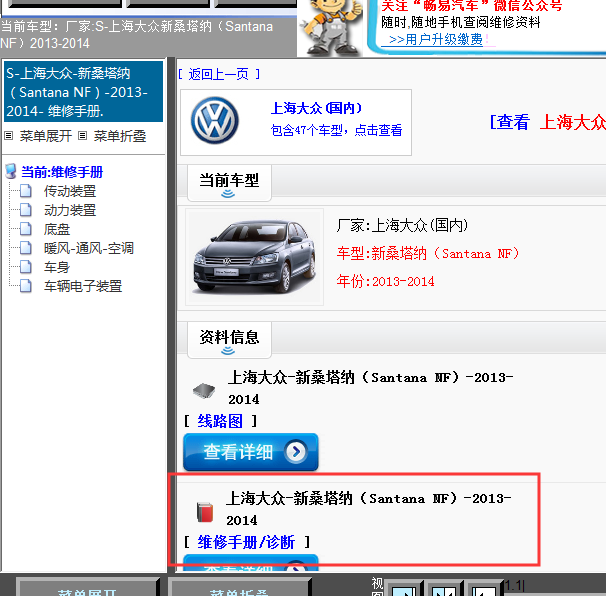
Task: Select 底盘 in the manual tree
Action: [57, 229]
